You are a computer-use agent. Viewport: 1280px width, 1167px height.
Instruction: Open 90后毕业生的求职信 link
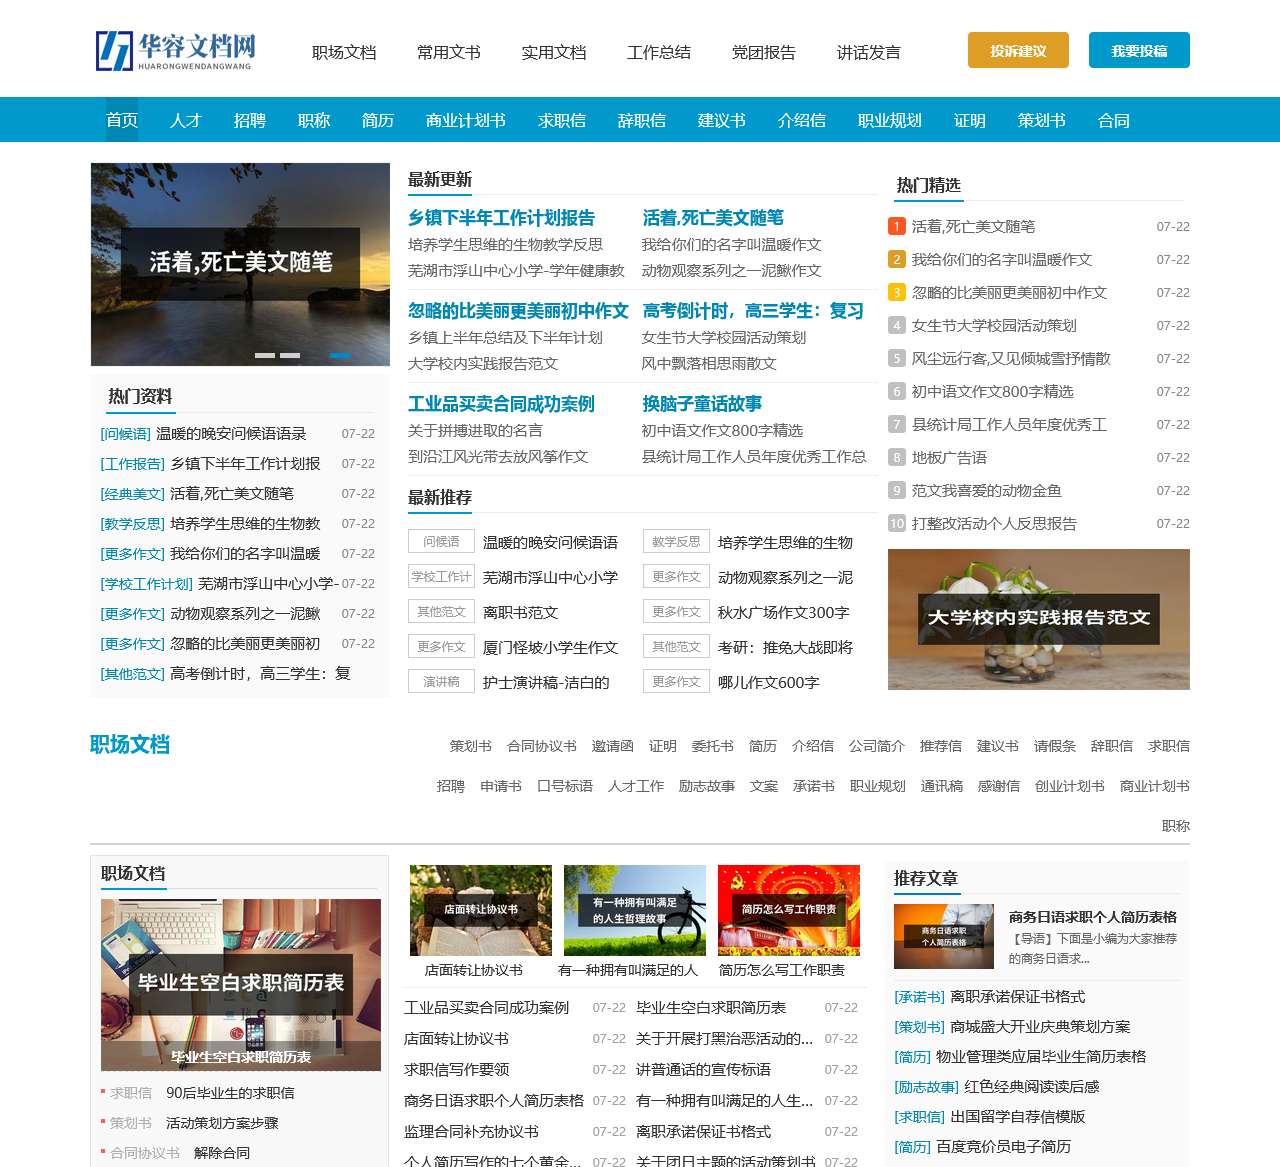pos(230,1093)
